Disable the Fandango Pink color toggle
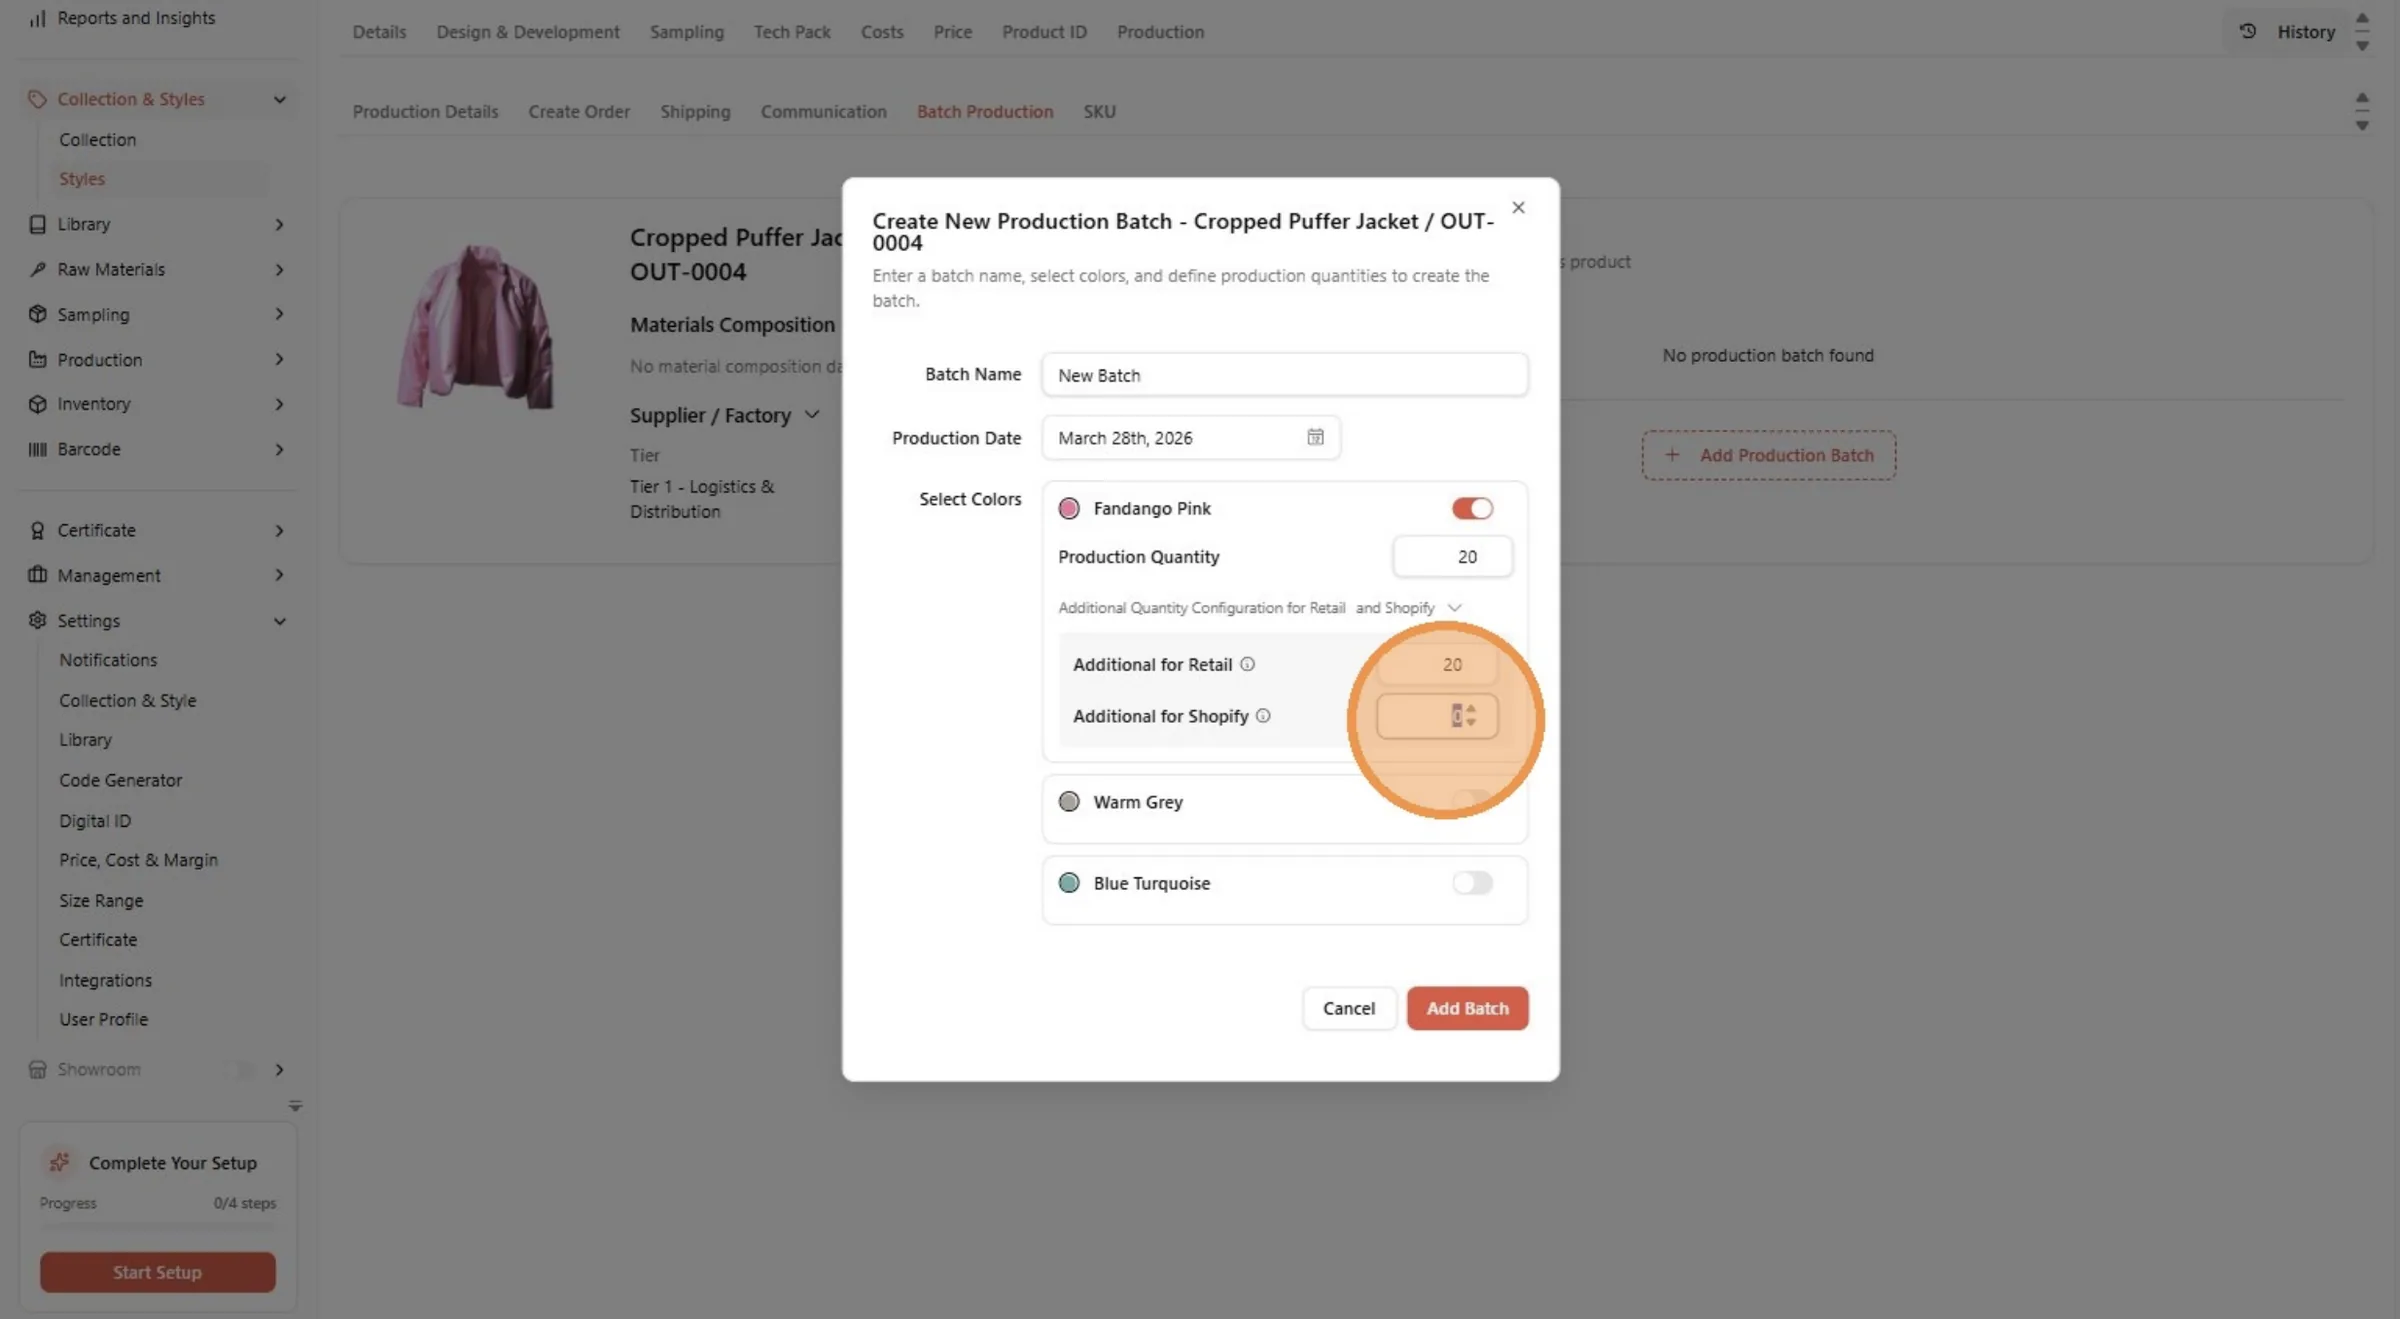Viewport: 2400px width, 1319px height. pos(1472,508)
